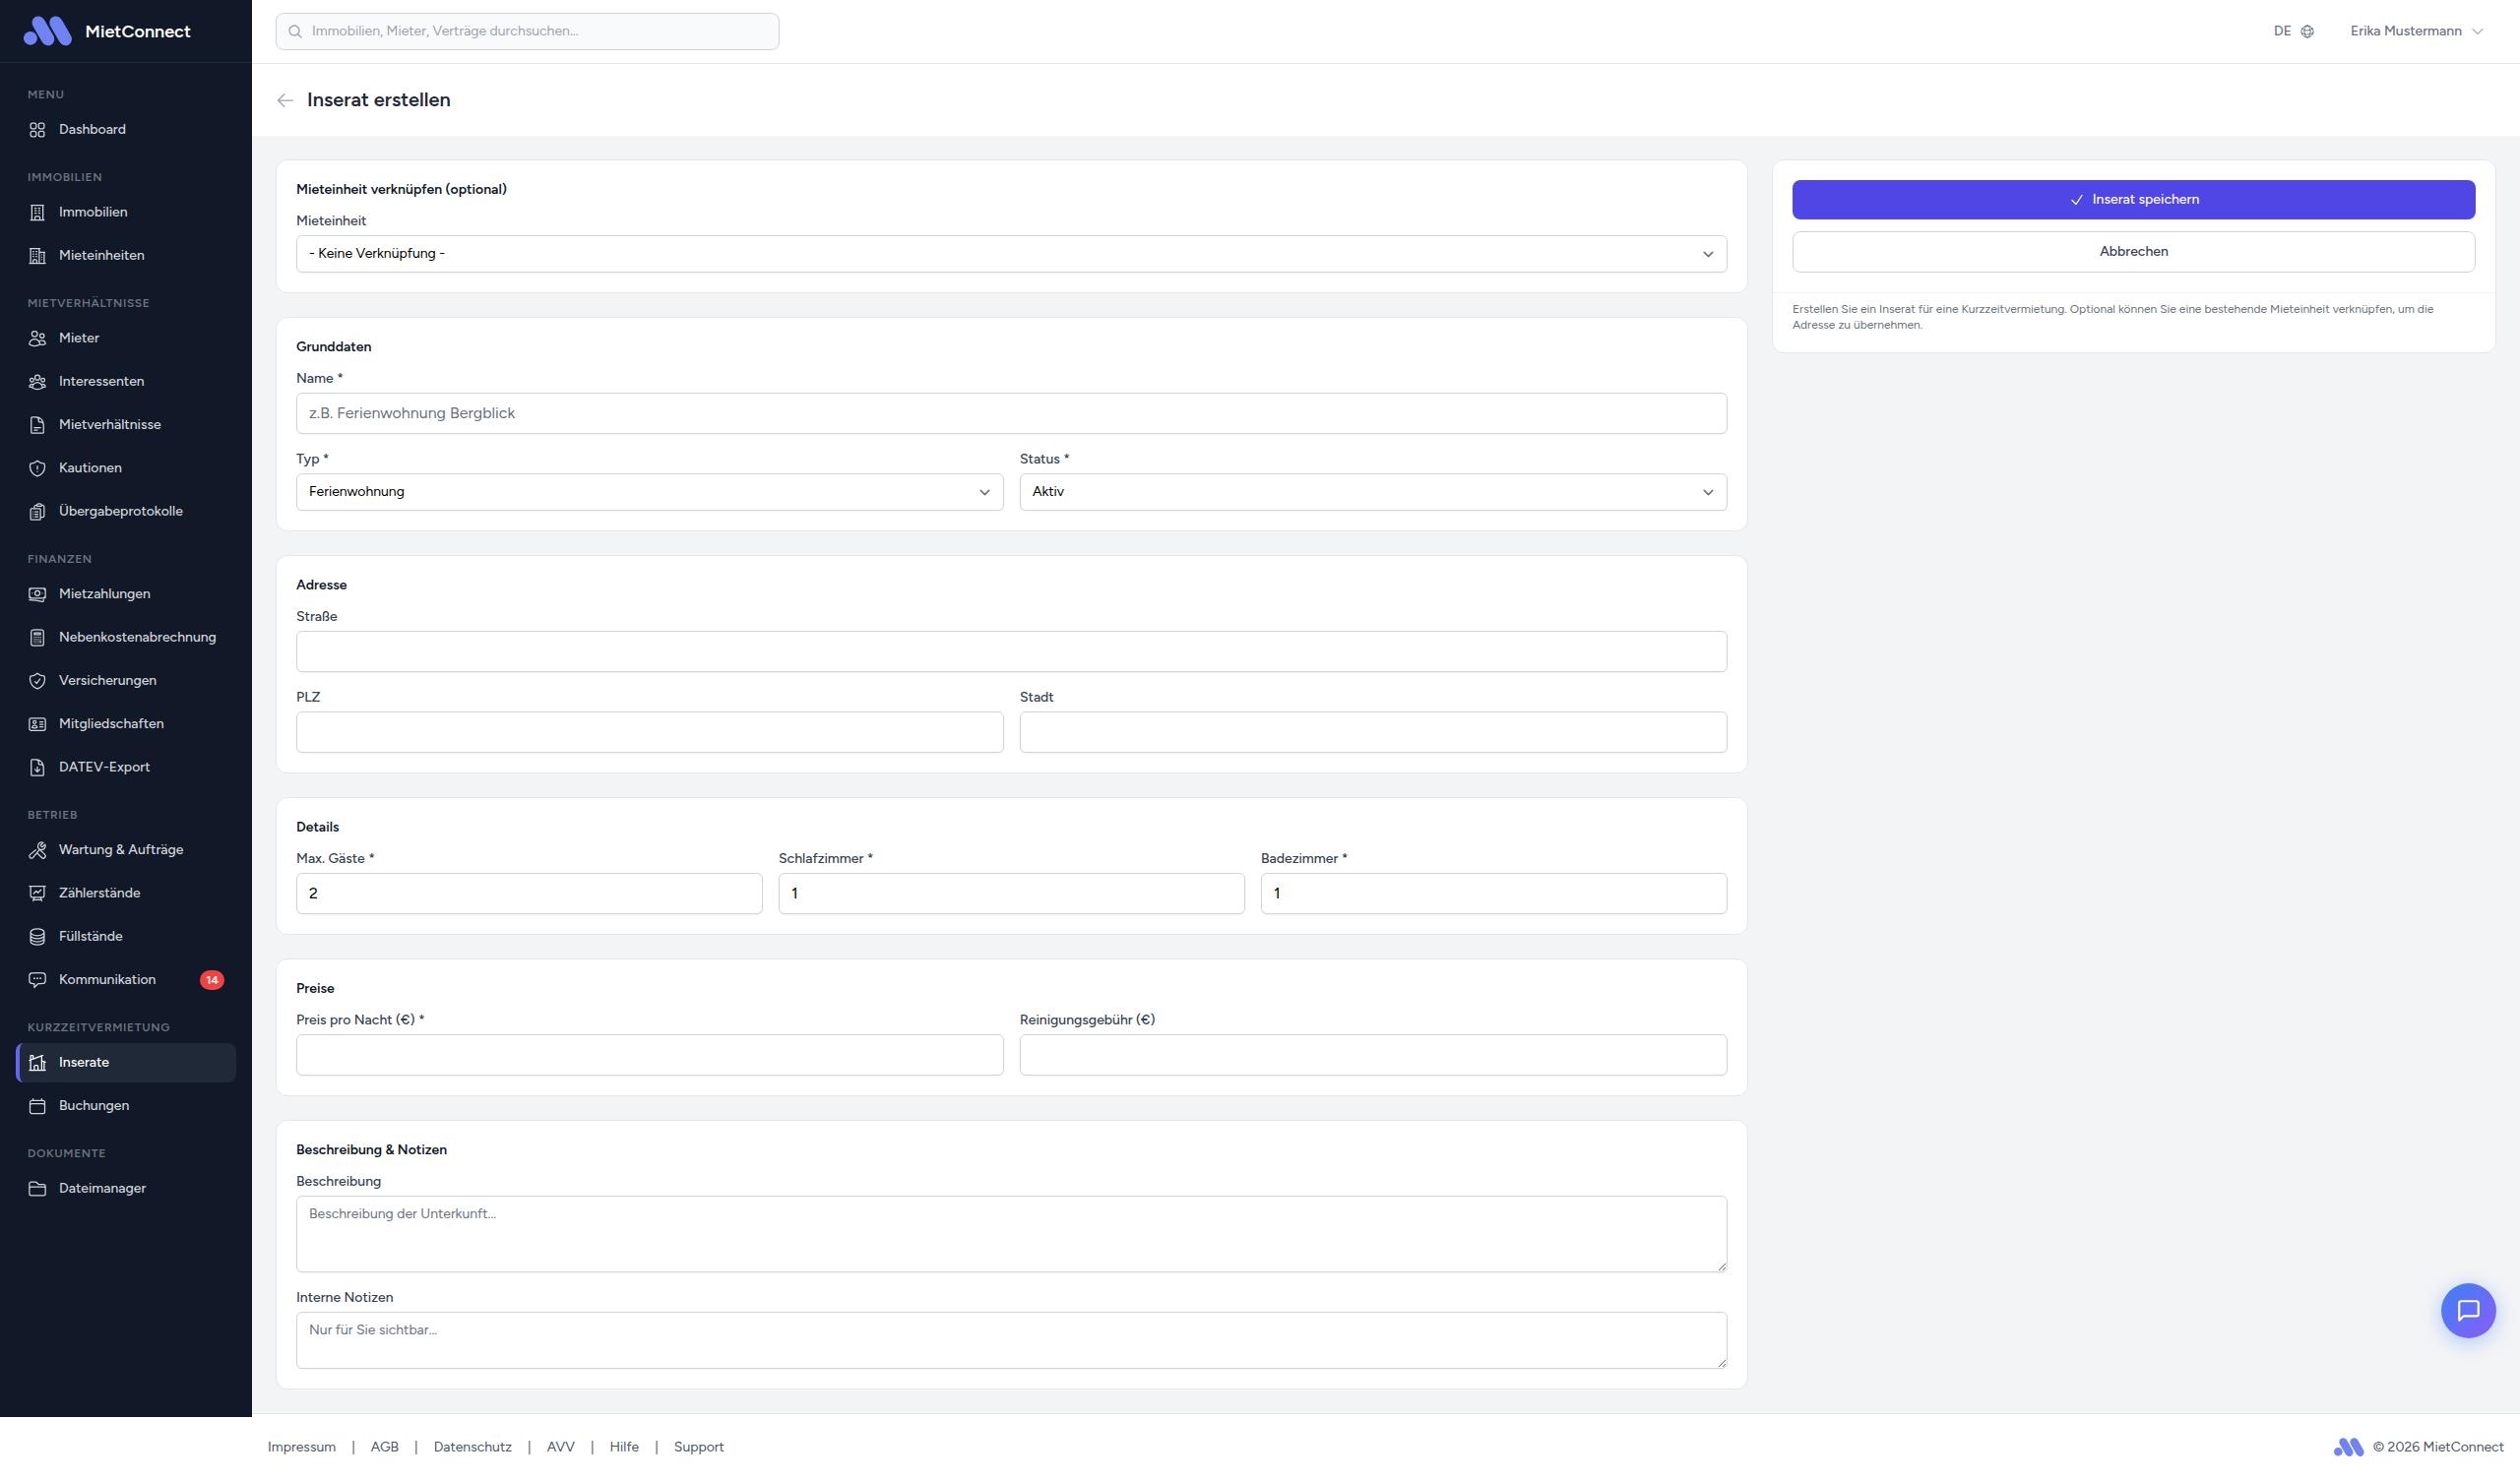Click the Wartung & Aufträge wrench icon
This screenshot has height=1481, width=2520.
click(x=37, y=850)
